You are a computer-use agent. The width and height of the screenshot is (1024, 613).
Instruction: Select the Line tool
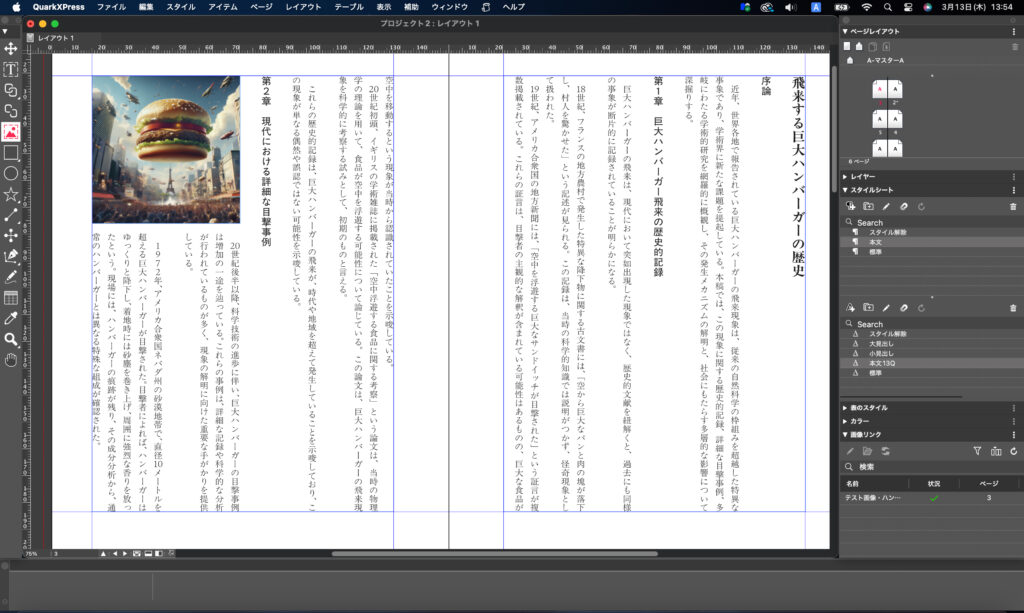click(x=10, y=215)
